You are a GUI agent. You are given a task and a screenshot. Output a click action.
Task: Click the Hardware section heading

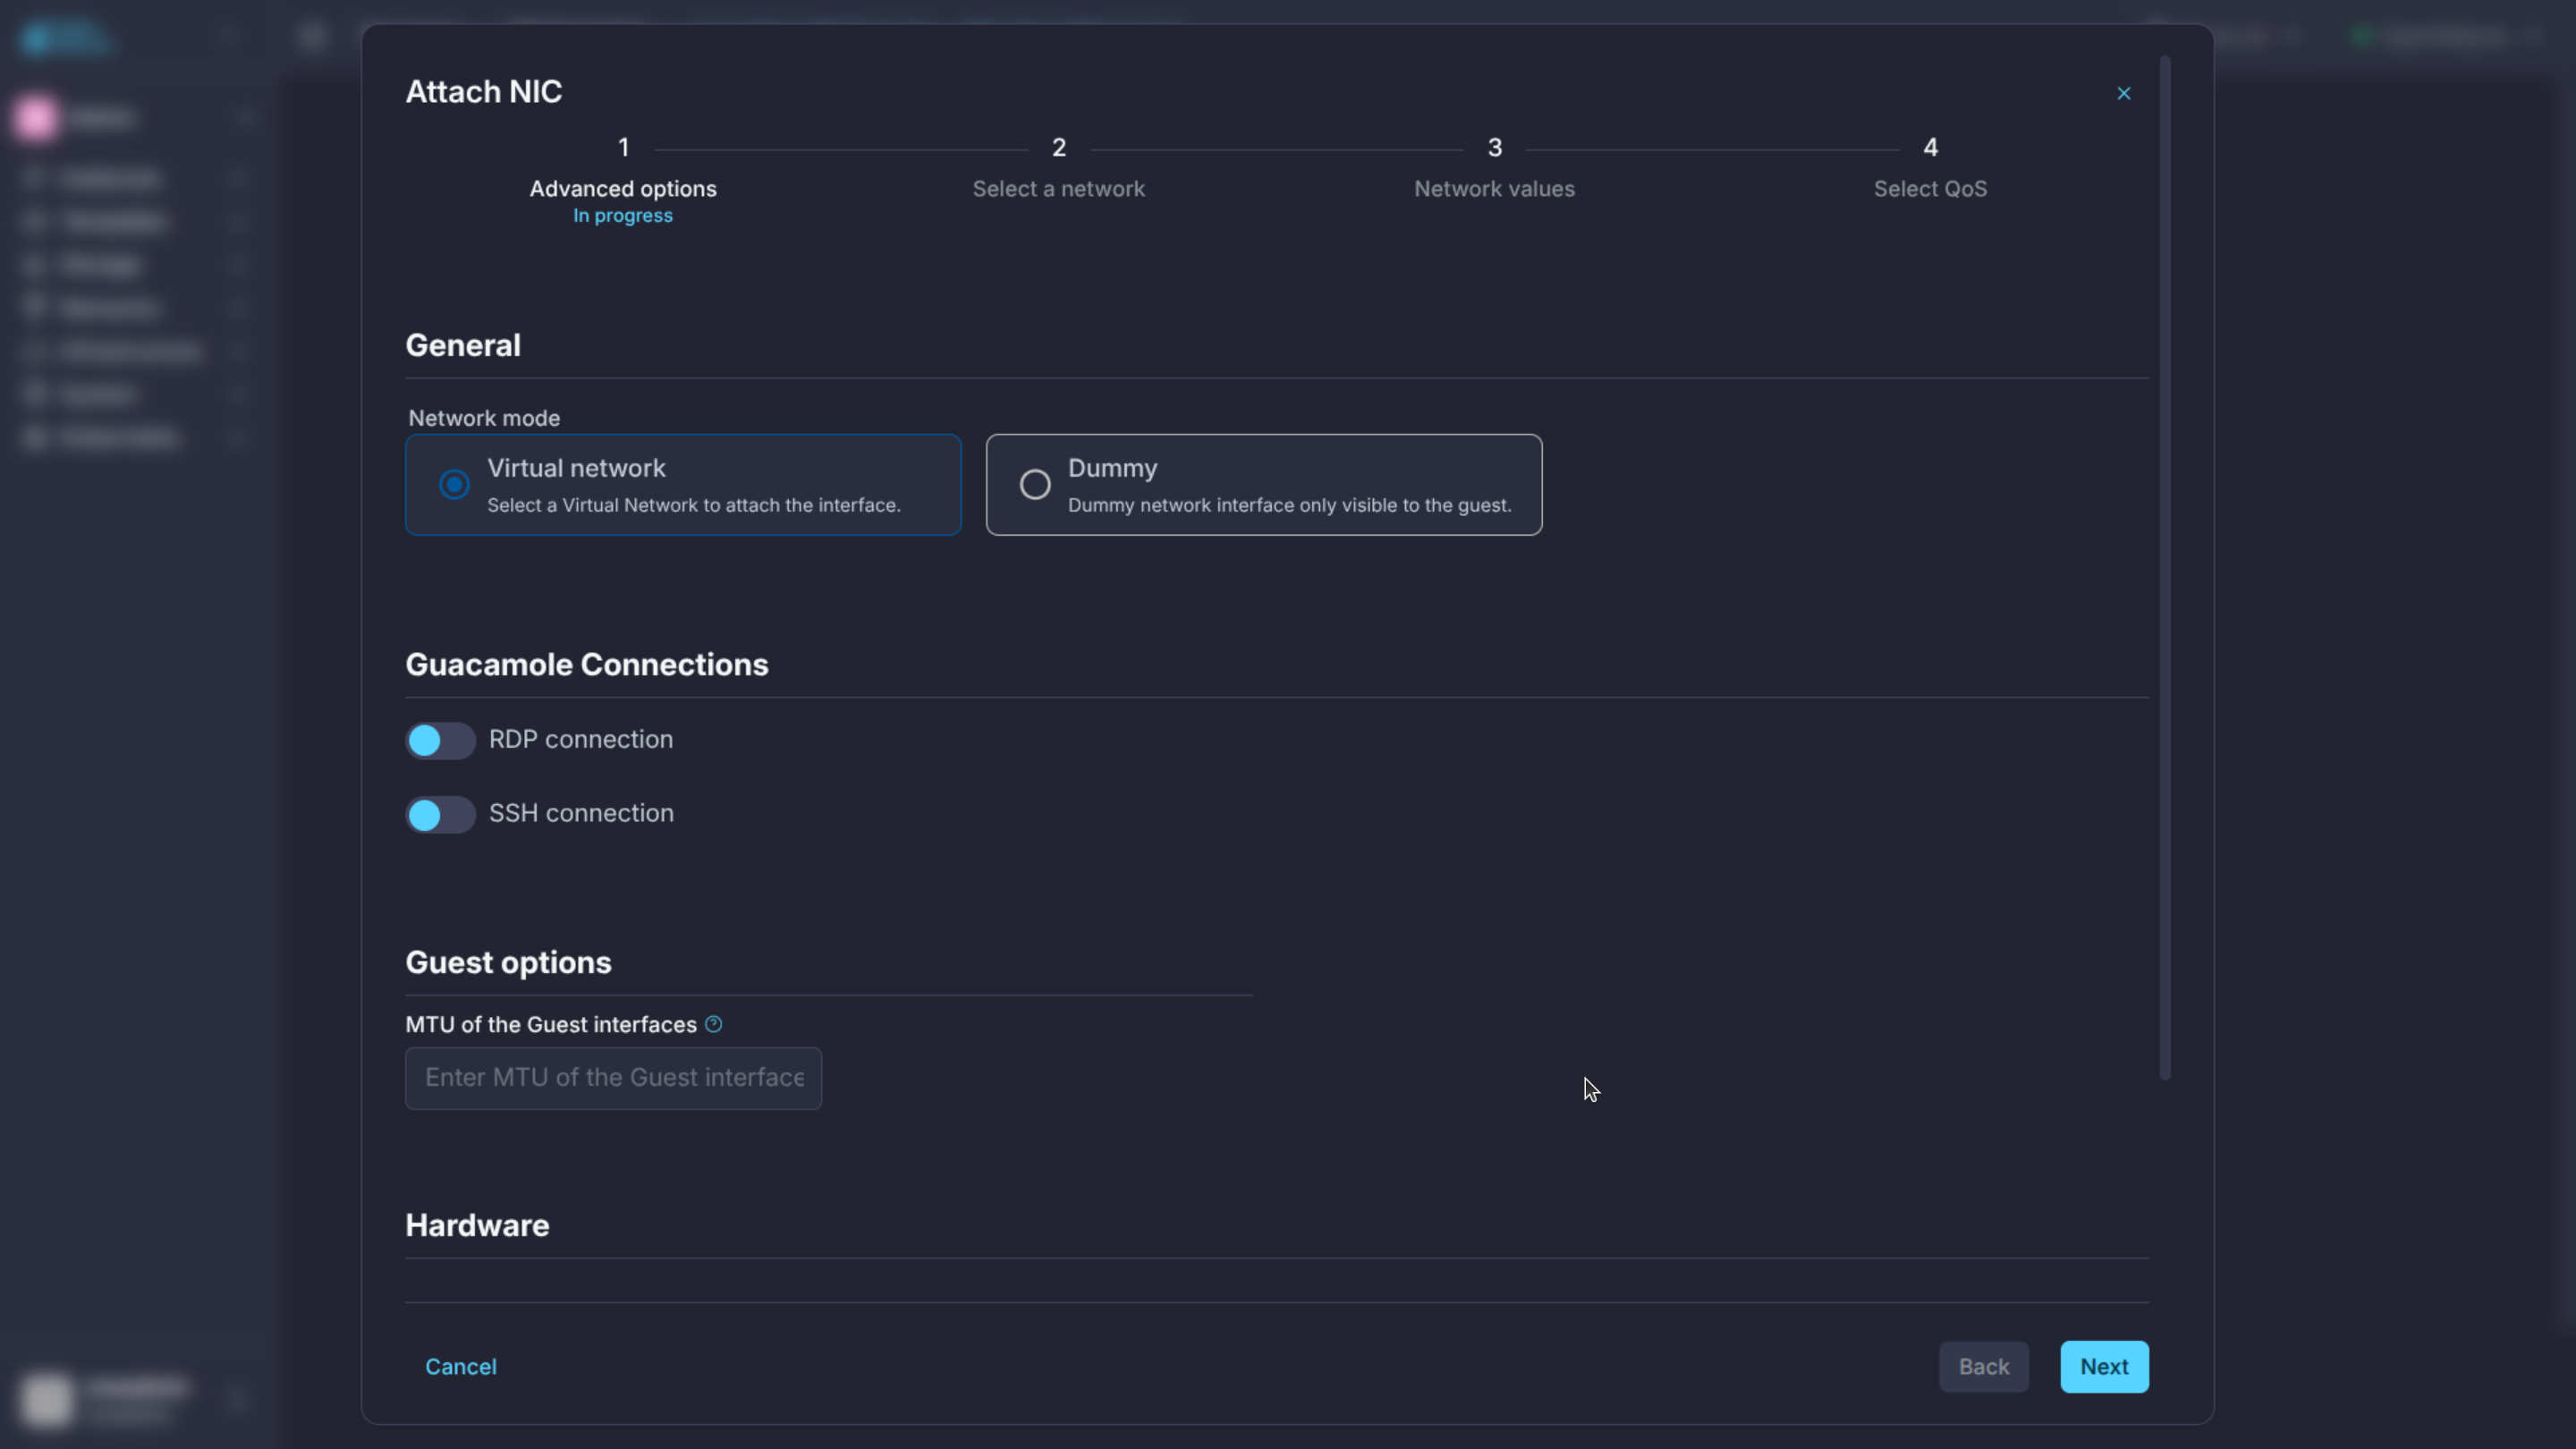tap(477, 1225)
